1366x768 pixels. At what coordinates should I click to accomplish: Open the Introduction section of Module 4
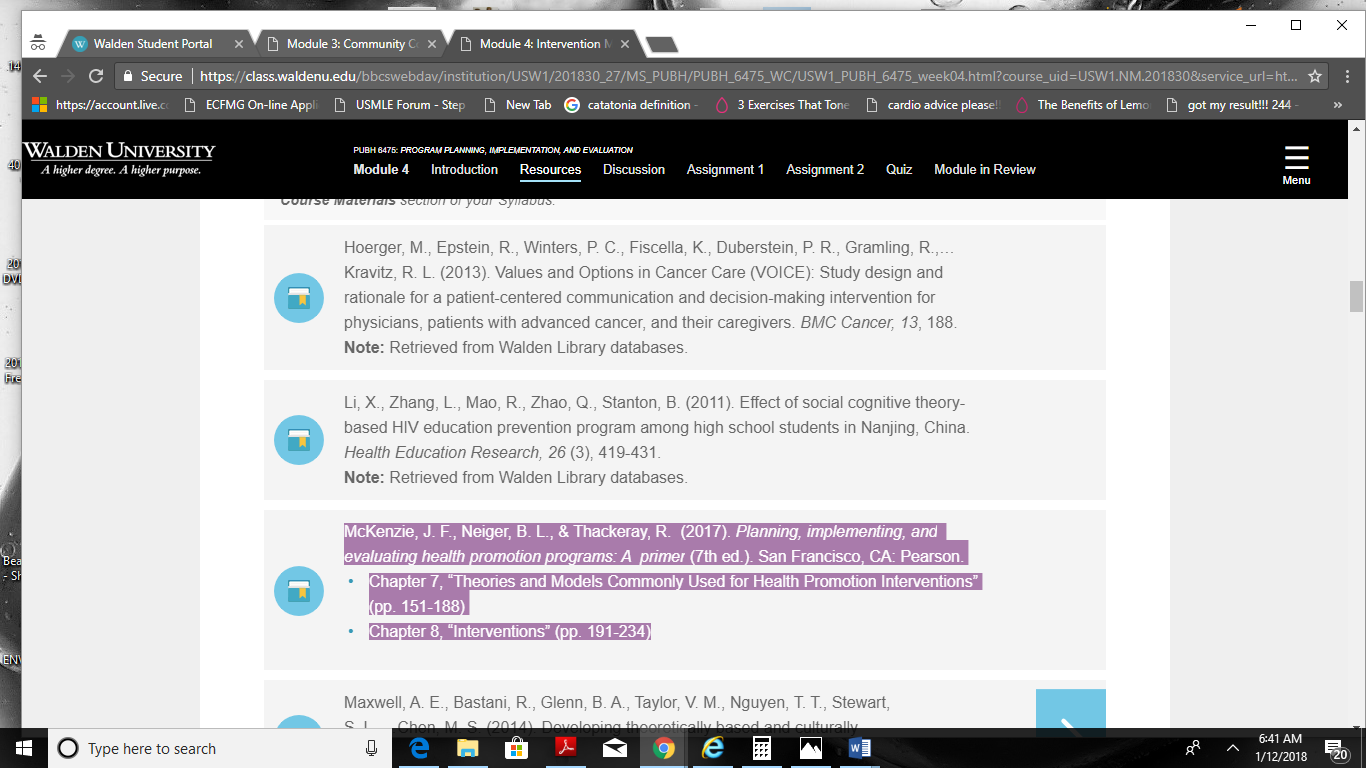pos(464,169)
